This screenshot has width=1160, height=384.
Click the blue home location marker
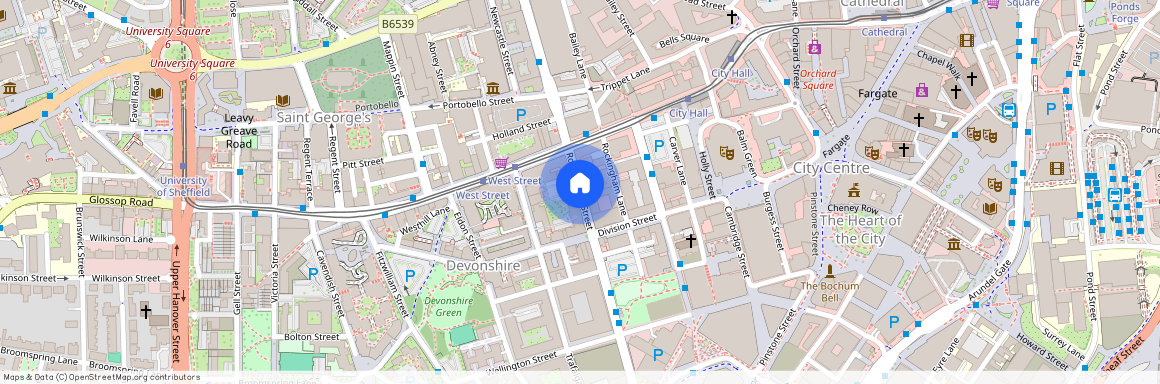(x=580, y=184)
